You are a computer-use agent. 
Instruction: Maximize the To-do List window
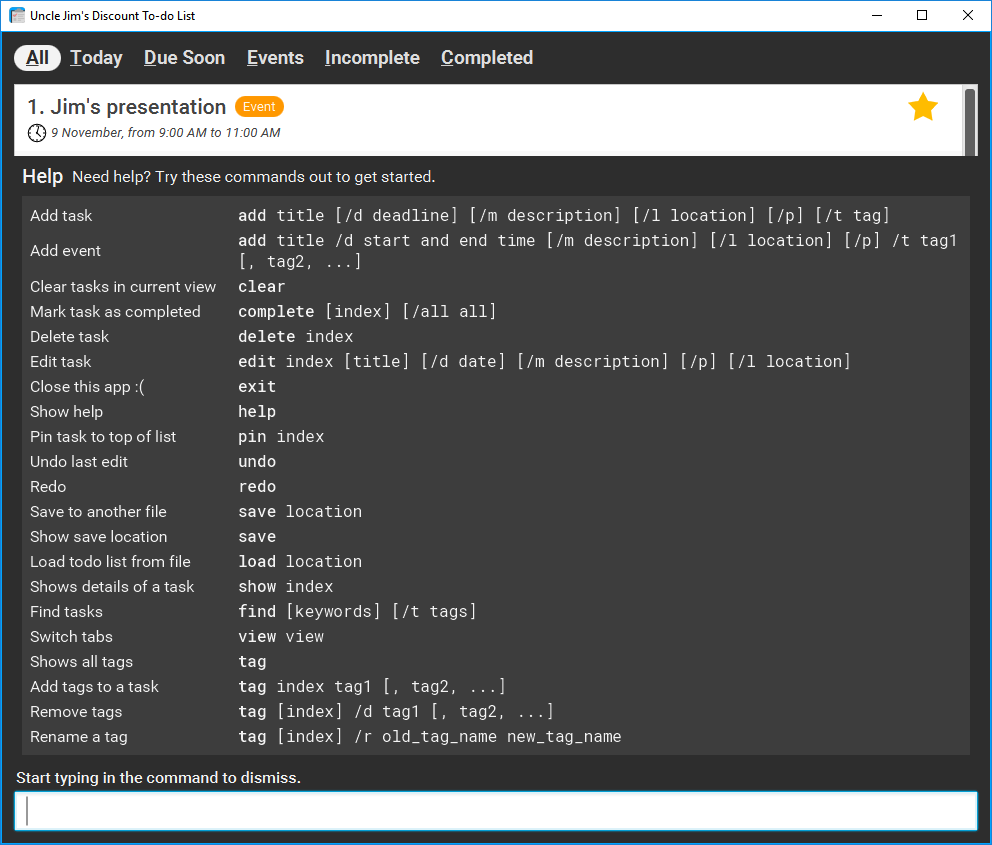click(x=922, y=15)
